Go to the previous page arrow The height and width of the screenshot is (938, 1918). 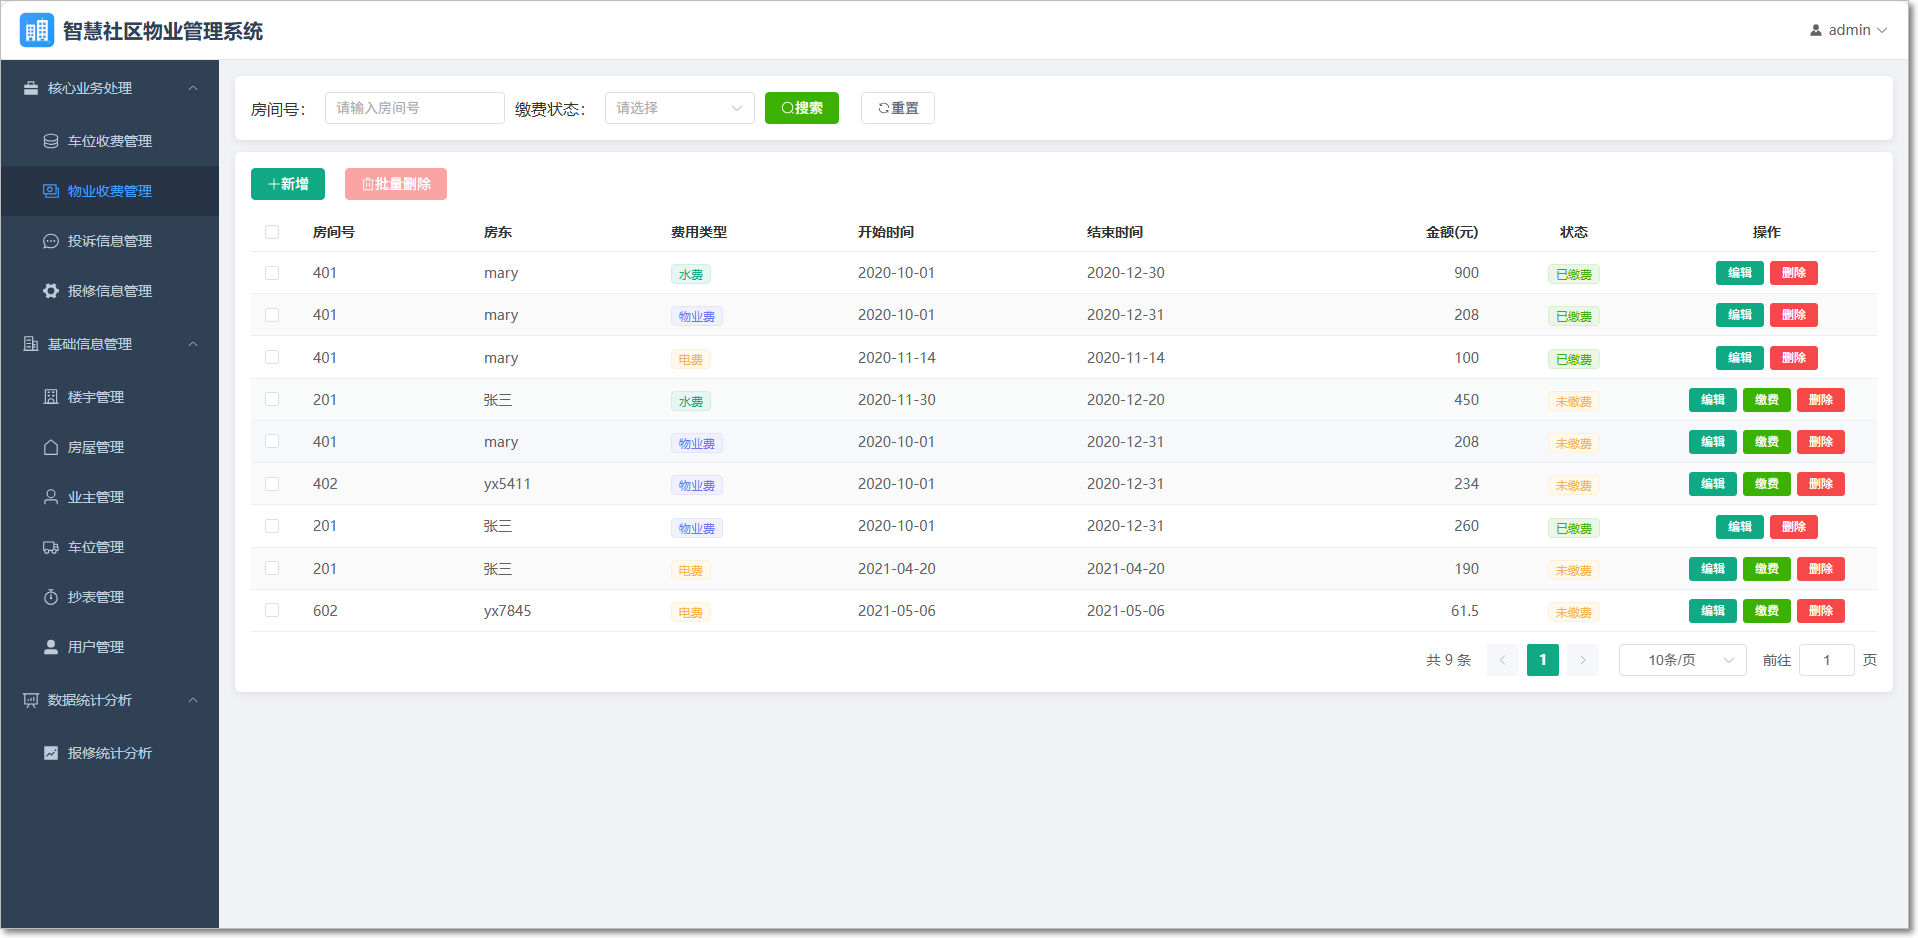[x=1502, y=660]
